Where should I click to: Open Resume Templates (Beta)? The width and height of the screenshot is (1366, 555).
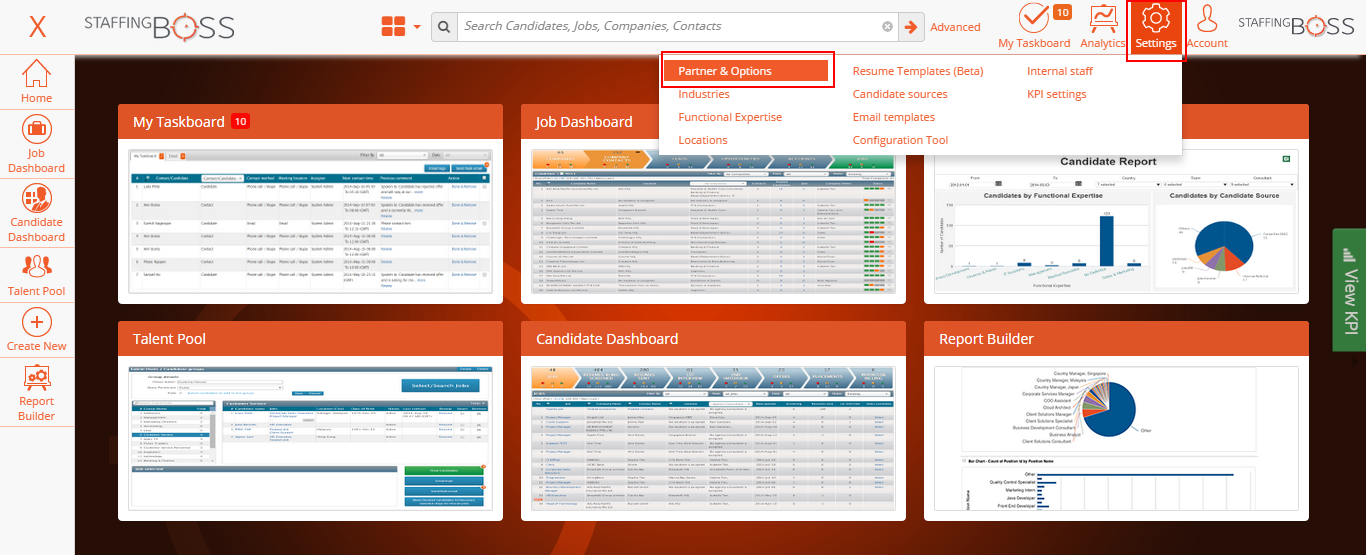(x=918, y=71)
